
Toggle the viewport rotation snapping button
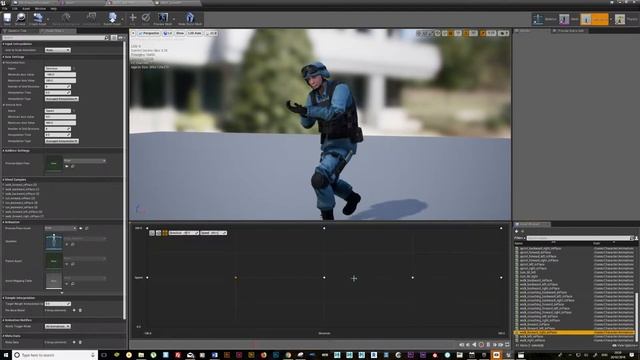[466, 33]
